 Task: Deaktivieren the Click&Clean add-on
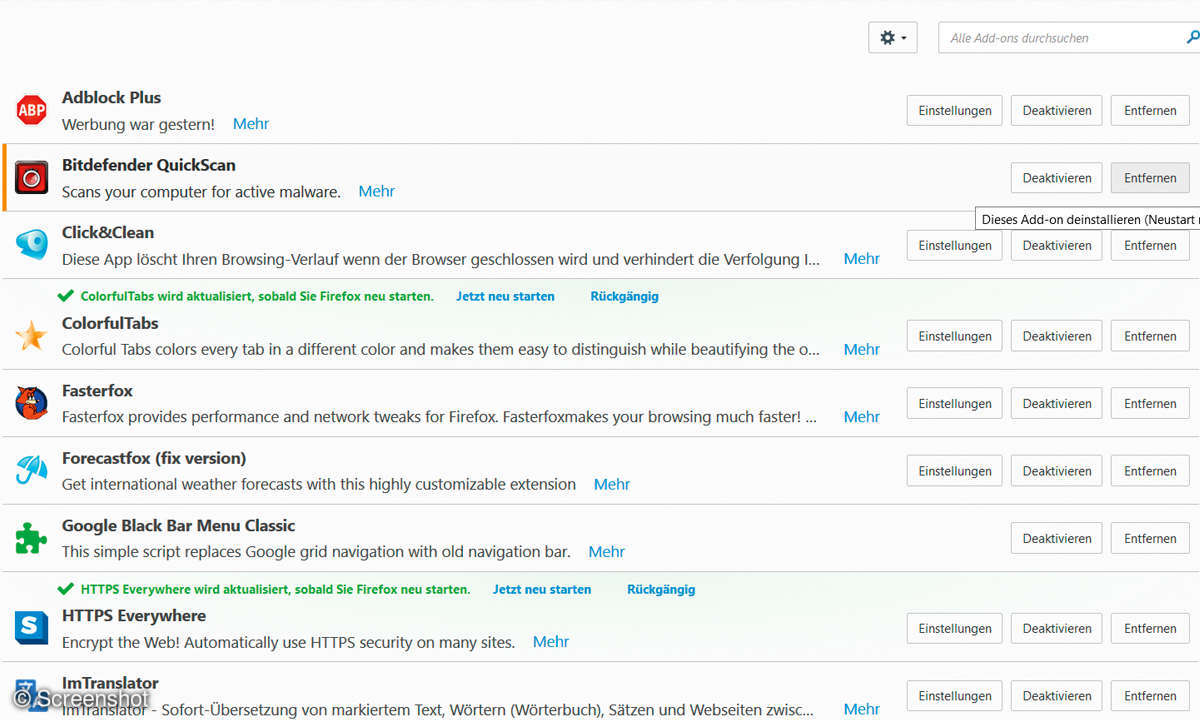(1057, 245)
